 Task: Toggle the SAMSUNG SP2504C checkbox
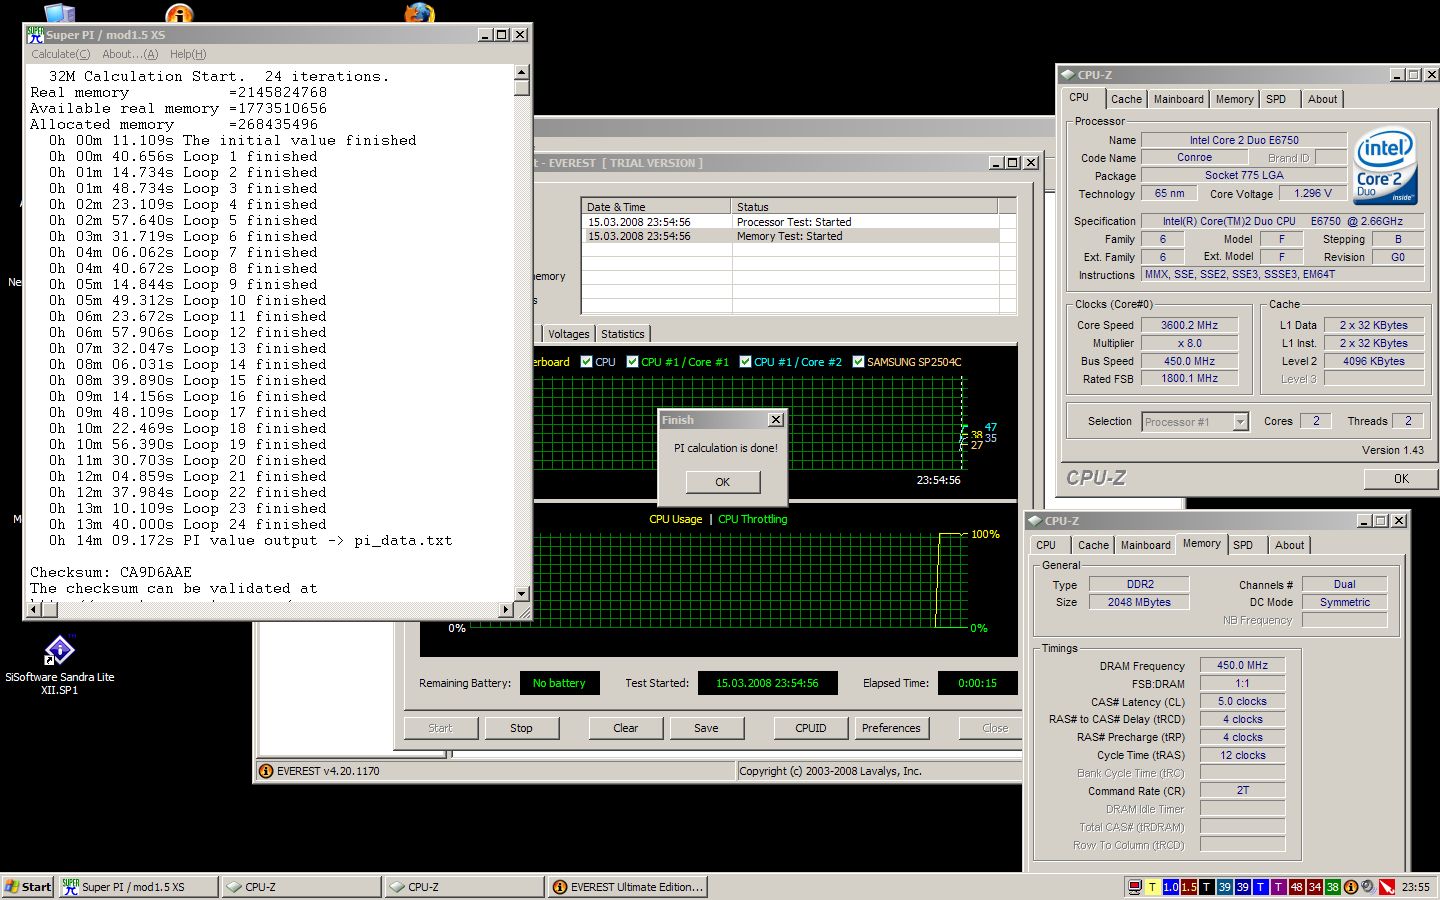858,362
